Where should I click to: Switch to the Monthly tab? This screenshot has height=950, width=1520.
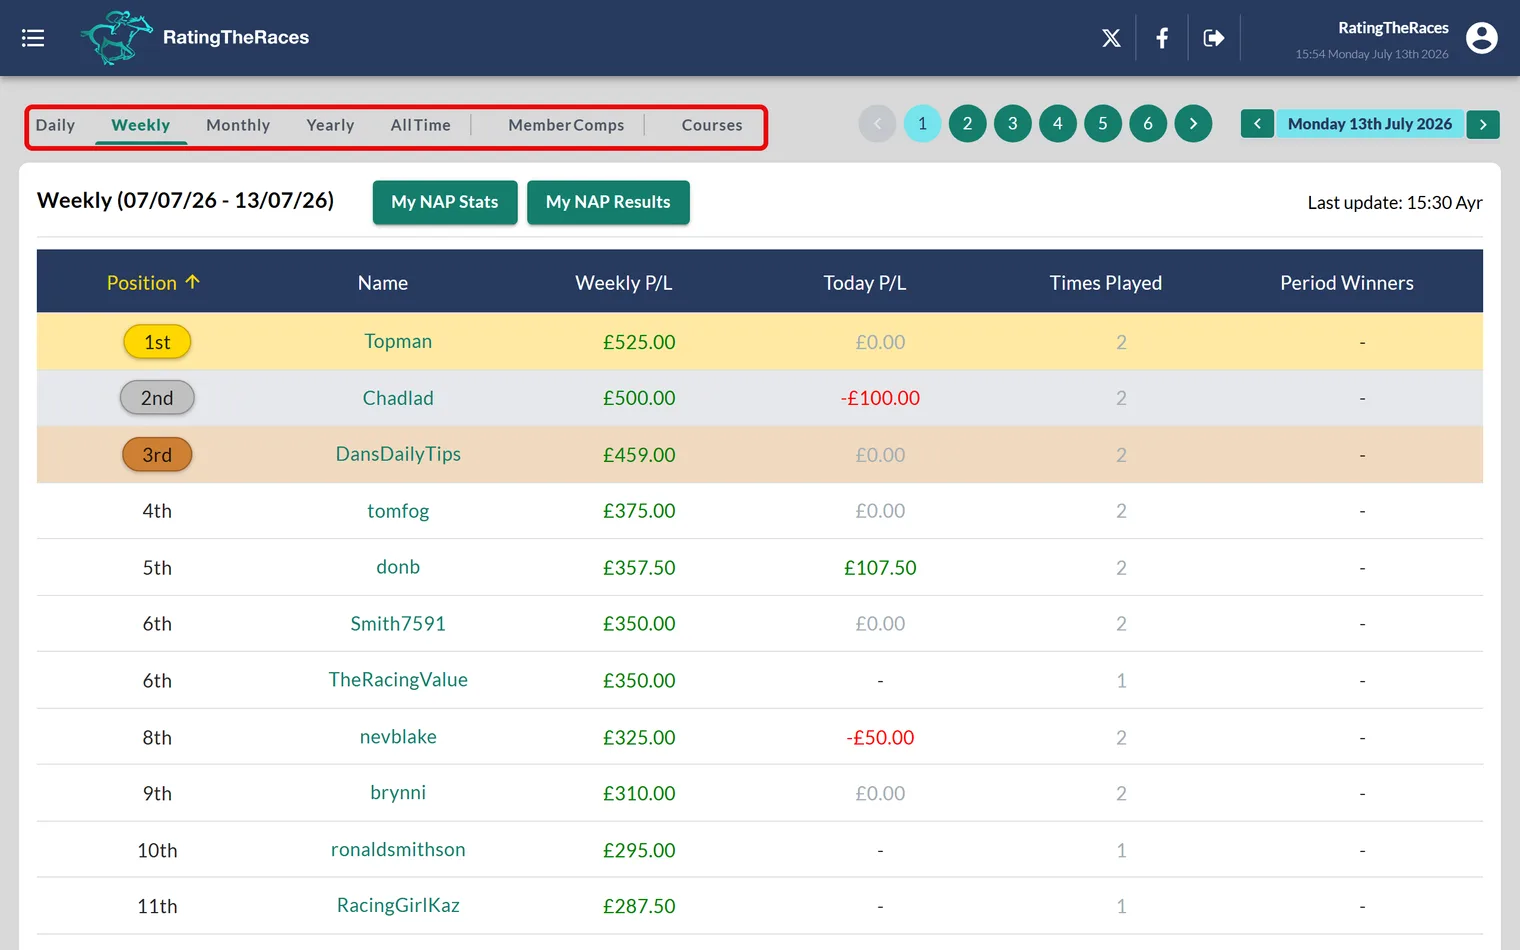coord(238,125)
